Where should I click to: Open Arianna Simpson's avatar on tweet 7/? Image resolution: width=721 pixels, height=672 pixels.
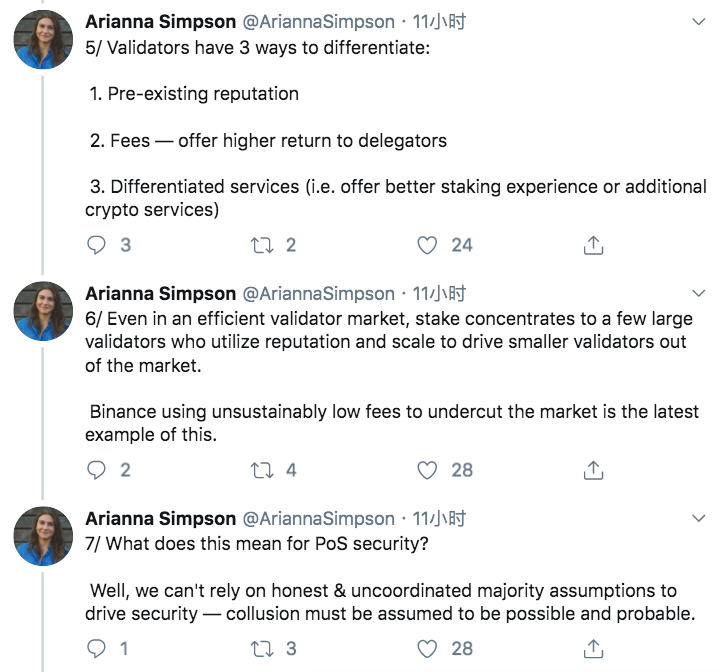pos(43,536)
